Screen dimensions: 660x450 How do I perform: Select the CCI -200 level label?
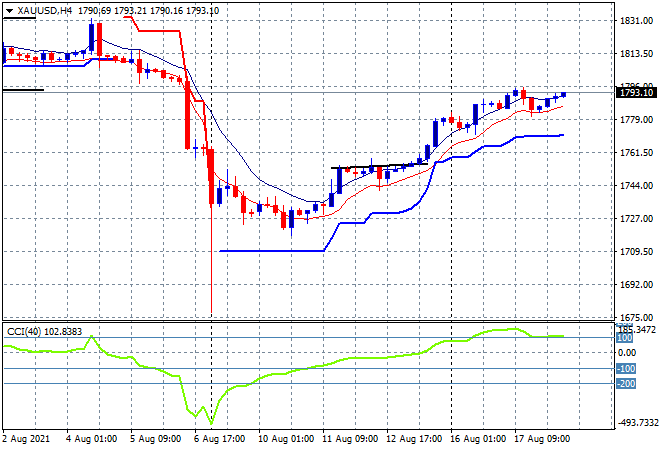(x=626, y=383)
